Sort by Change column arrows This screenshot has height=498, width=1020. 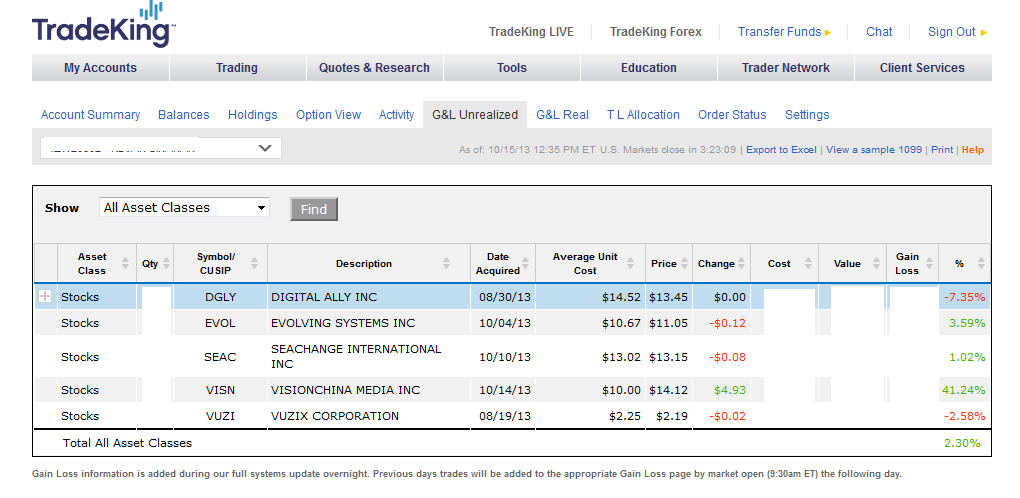[741, 263]
